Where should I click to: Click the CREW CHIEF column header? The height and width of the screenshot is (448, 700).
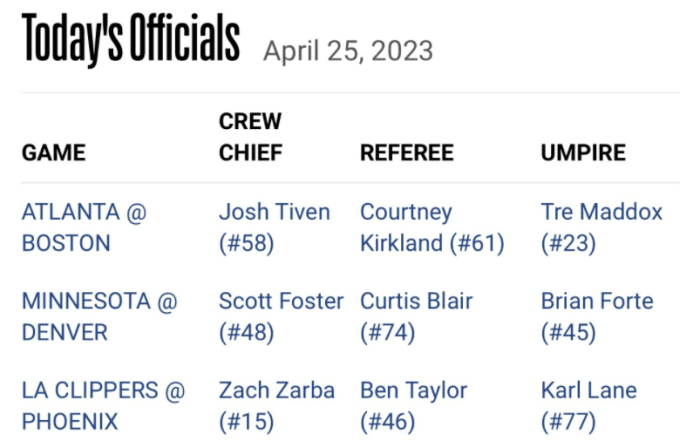[x=251, y=137]
